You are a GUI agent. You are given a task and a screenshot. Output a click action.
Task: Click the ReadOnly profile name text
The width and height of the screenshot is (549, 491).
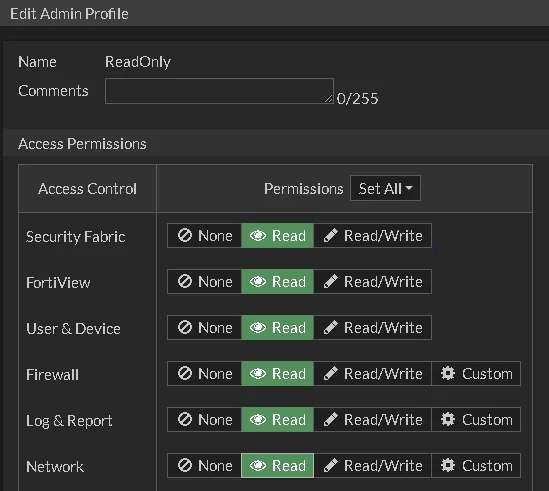pyautogui.click(x=138, y=62)
